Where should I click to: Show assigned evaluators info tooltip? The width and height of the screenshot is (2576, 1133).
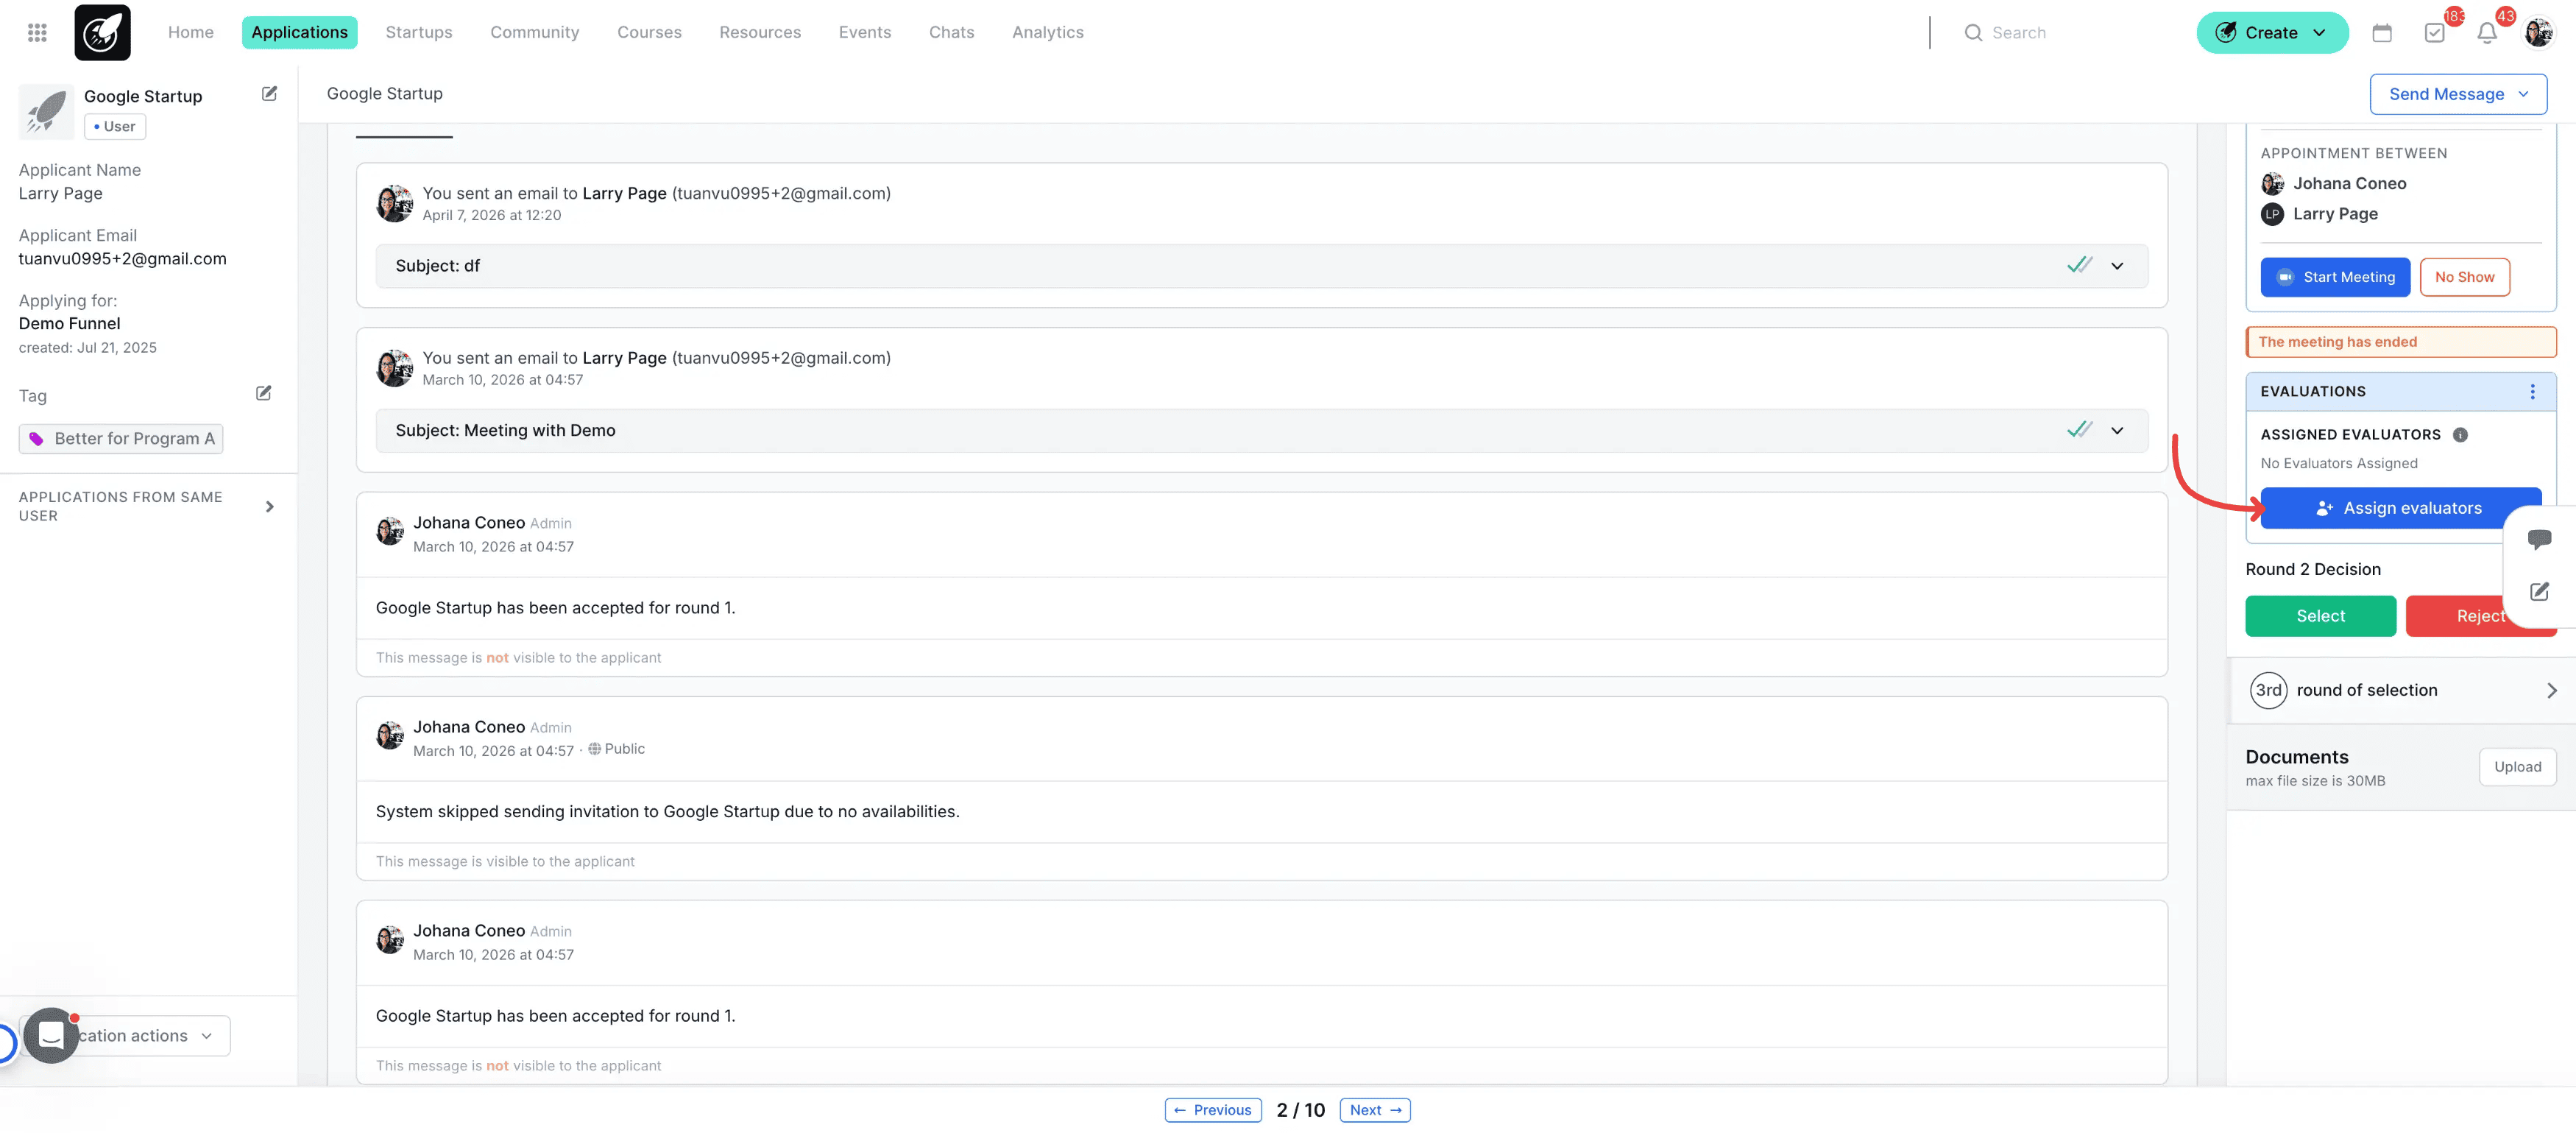pyautogui.click(x=2460, y=435)
